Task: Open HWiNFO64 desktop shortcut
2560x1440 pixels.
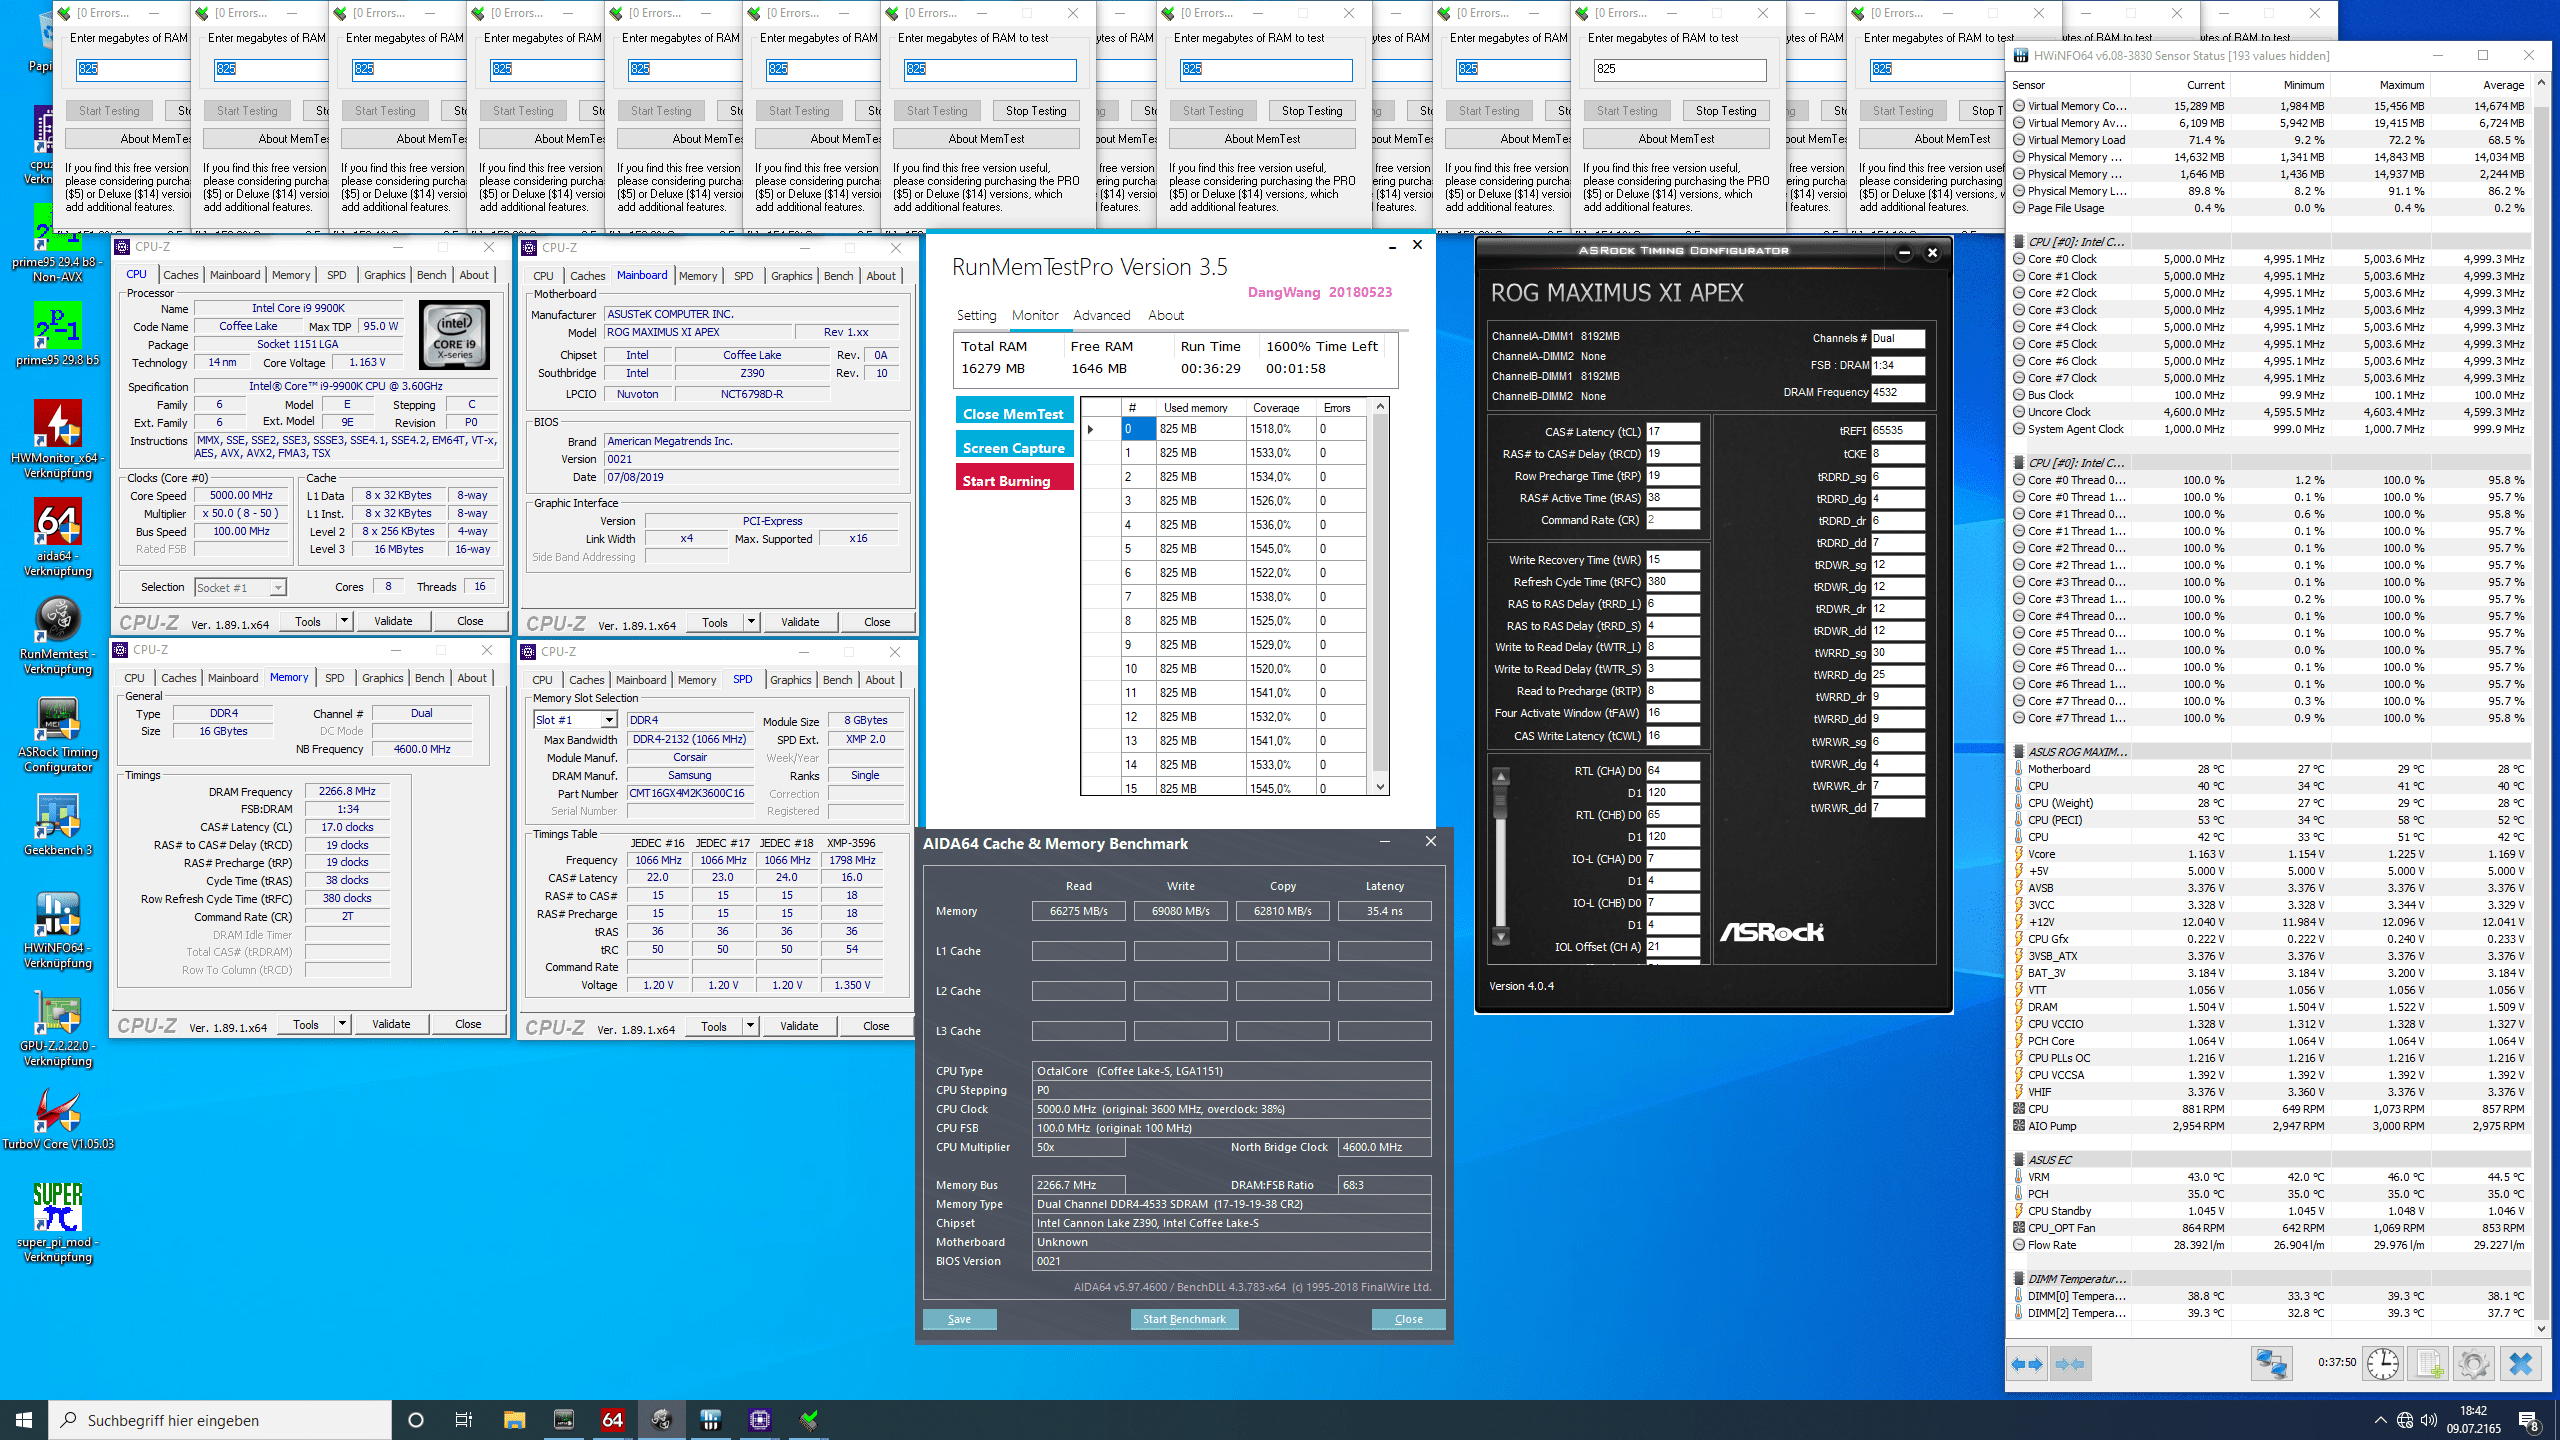Action: [x=57, y=930]
